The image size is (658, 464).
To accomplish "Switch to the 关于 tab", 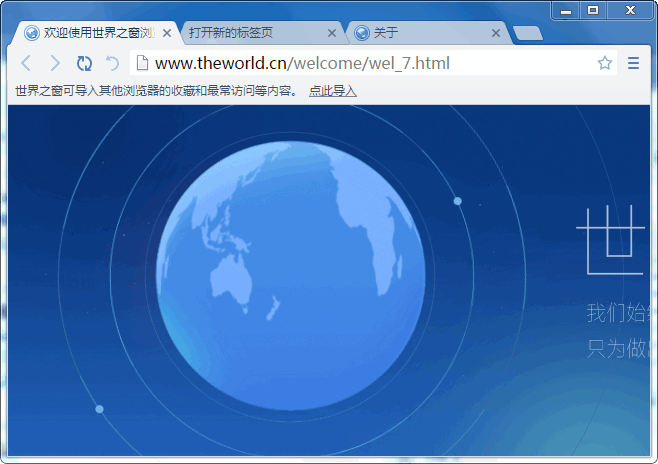I will coord(428,33).
